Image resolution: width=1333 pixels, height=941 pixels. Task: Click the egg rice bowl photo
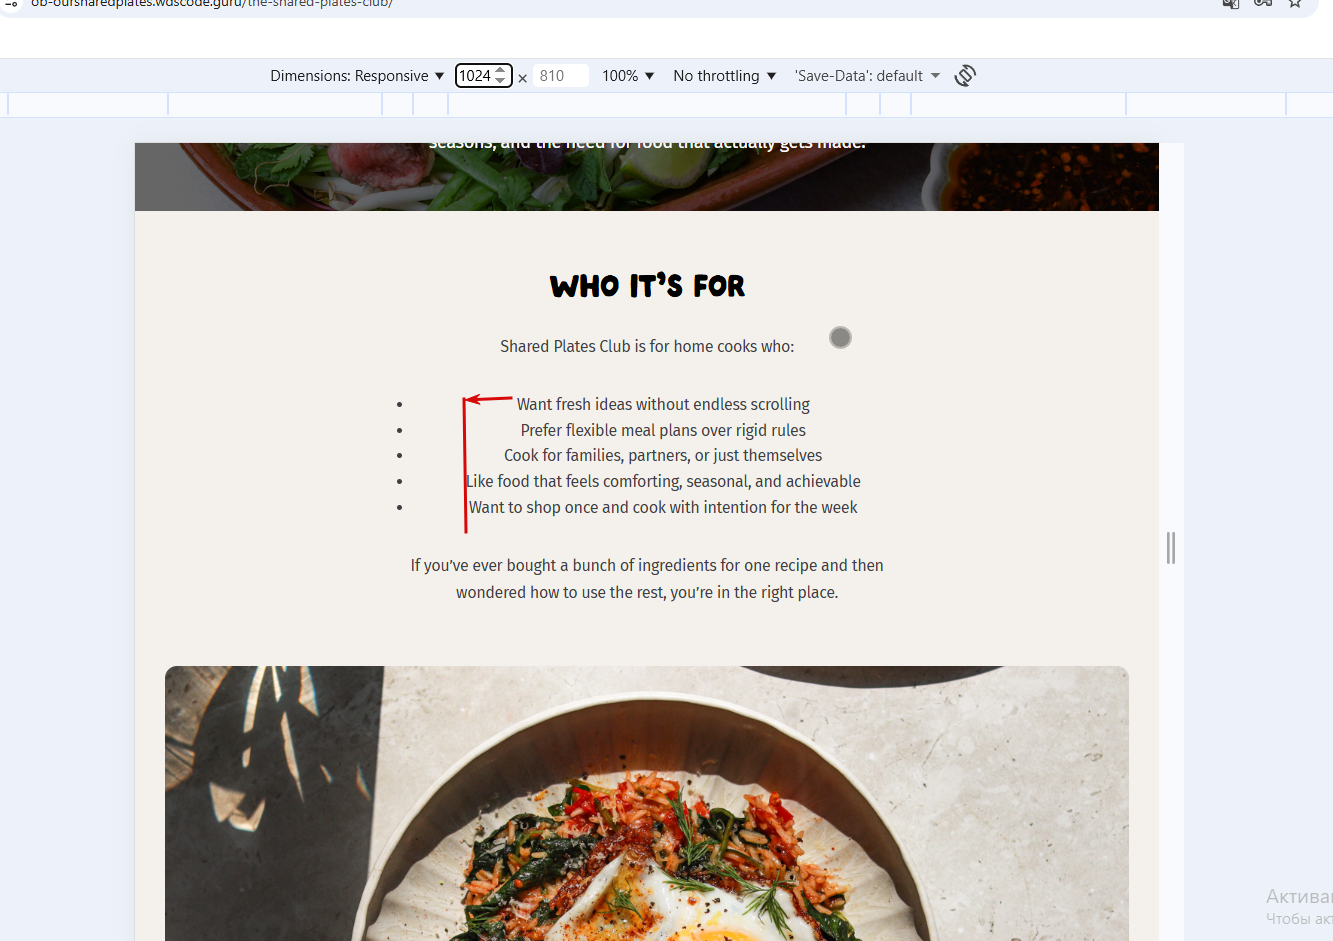[x=647, y=803]
